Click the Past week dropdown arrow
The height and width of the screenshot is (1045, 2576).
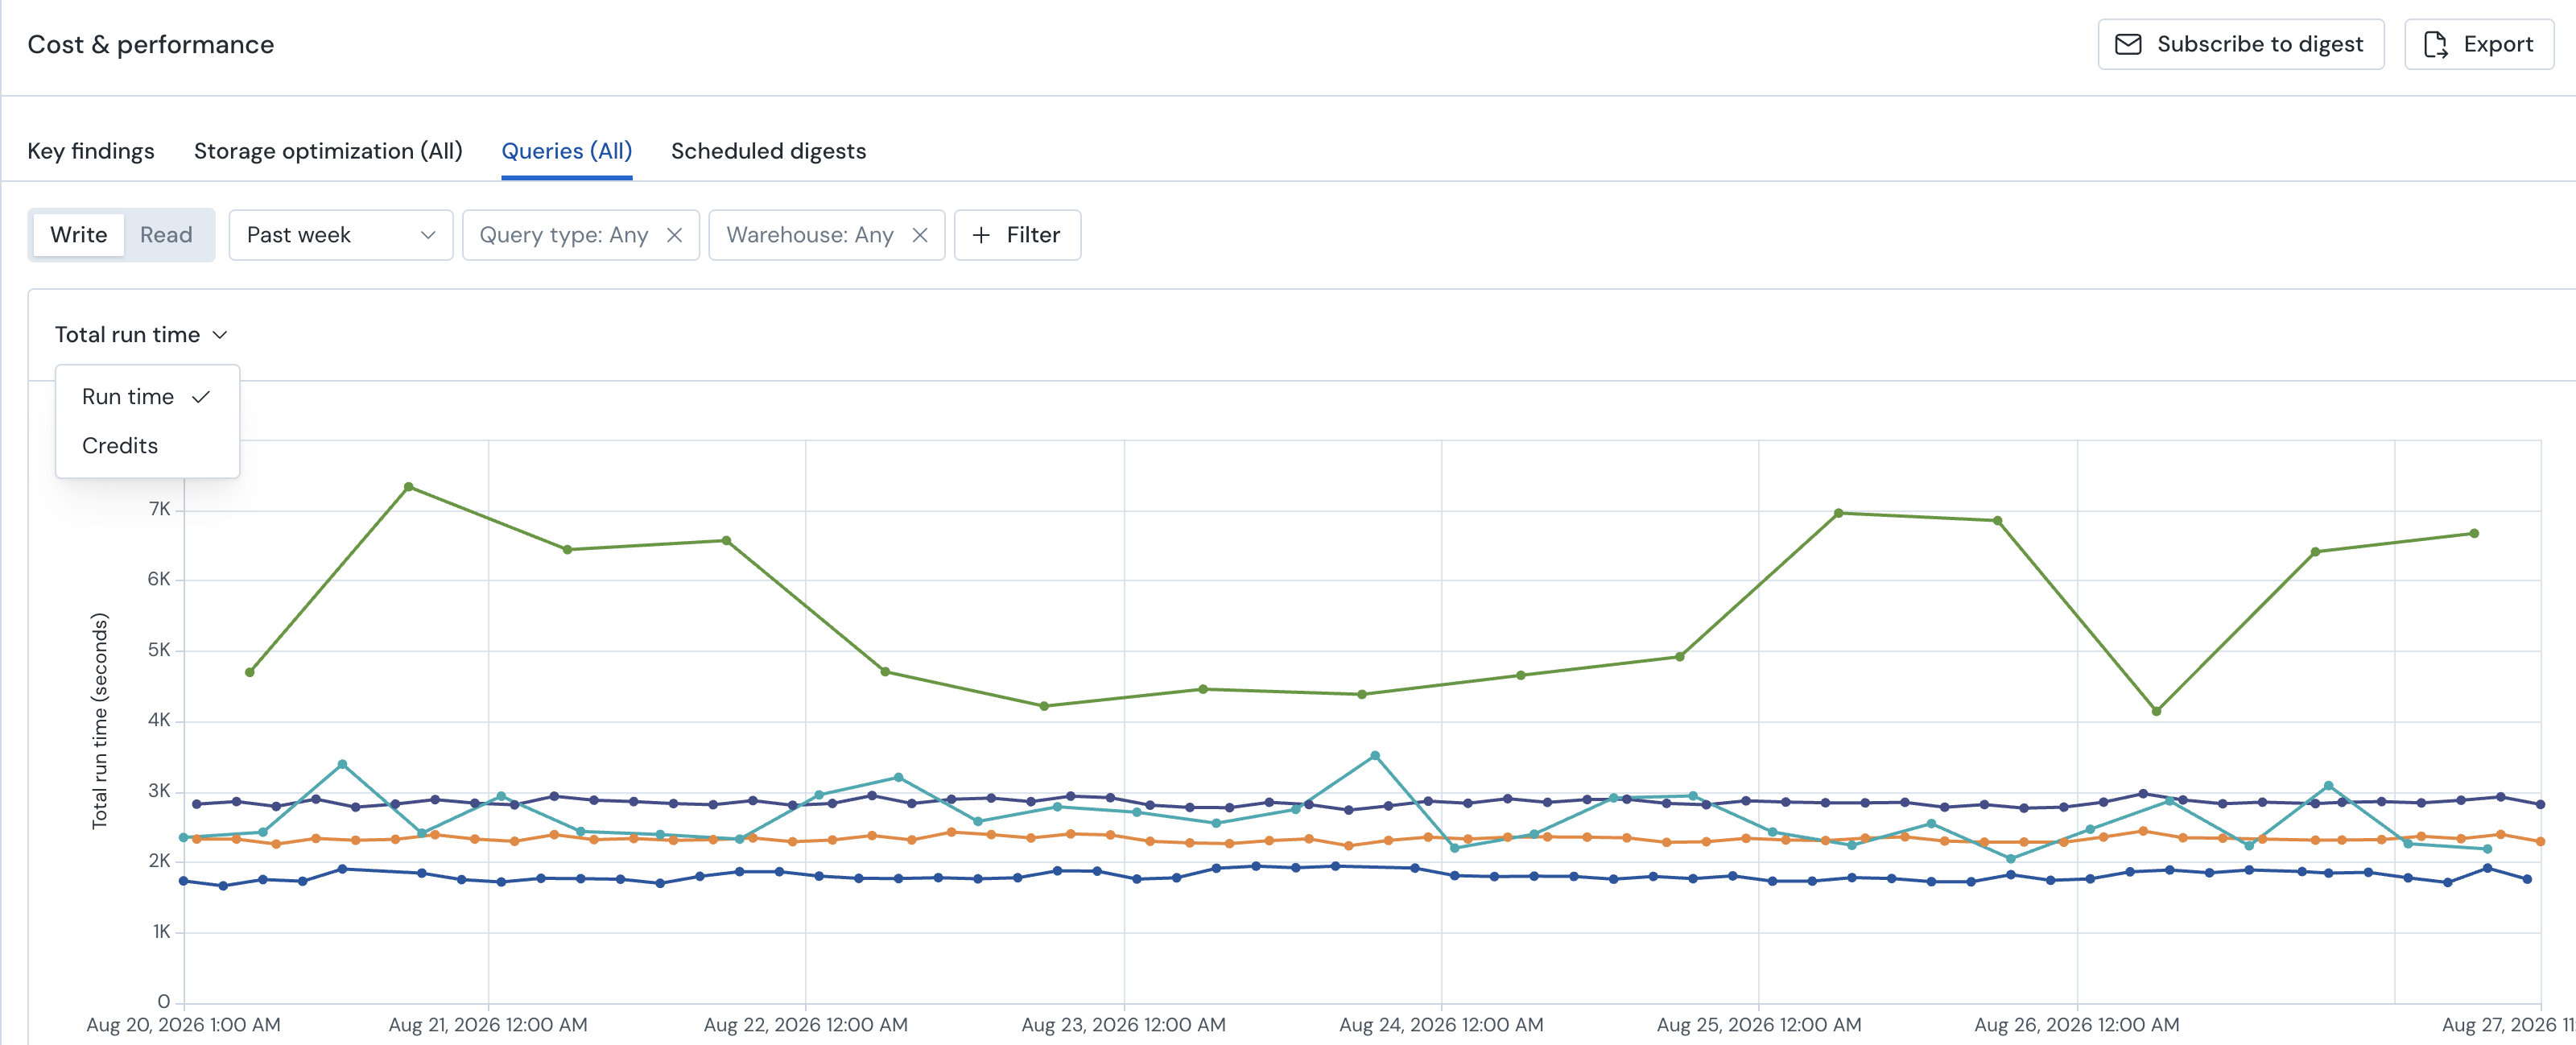pos(428,235)
